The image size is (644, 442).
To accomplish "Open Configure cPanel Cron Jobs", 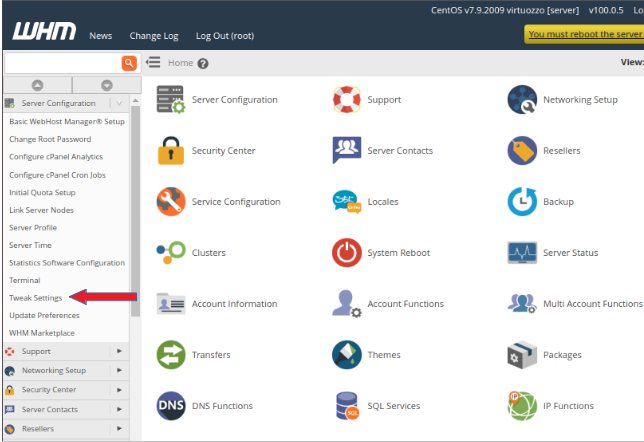I will tap(57, 175).
